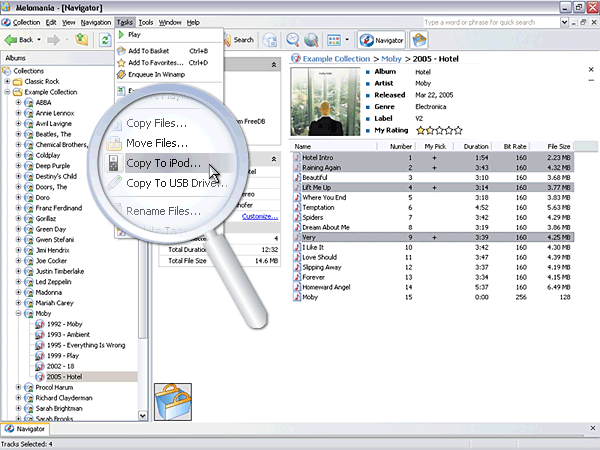Click the globe search toolbar icon
Viewport: 600px width, 450px height.
[x=311, y=40]
